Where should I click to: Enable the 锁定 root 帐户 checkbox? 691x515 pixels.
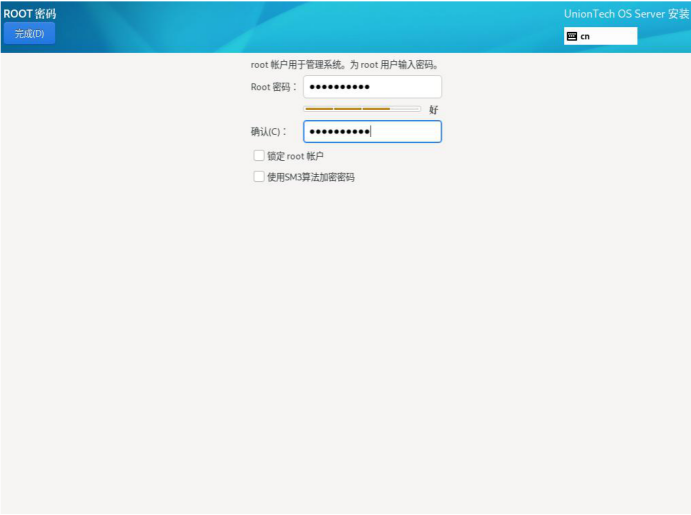259,156
